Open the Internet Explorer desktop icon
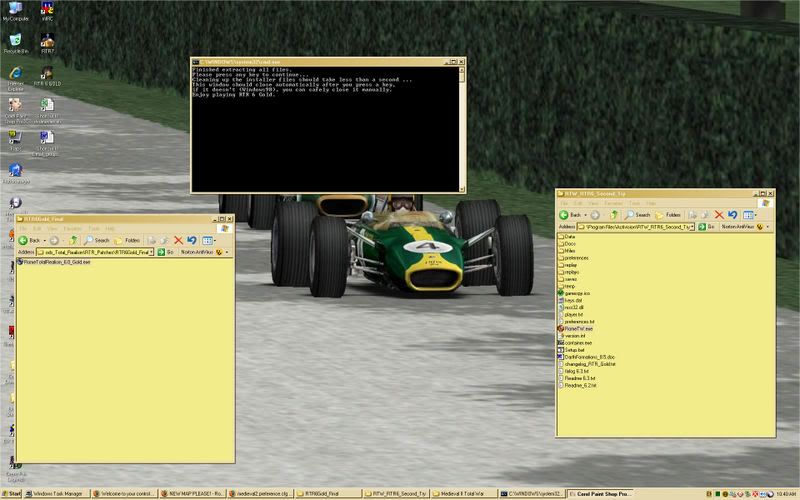The width and height of the screenshot is (800, 500). (15, 73)
